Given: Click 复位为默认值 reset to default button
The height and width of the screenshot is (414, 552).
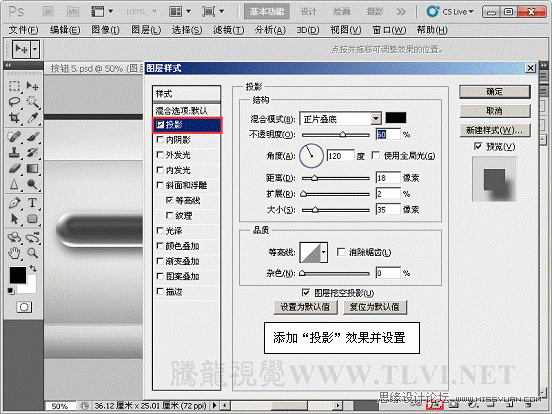Looking at the screenshot, I should coord(375,307).
